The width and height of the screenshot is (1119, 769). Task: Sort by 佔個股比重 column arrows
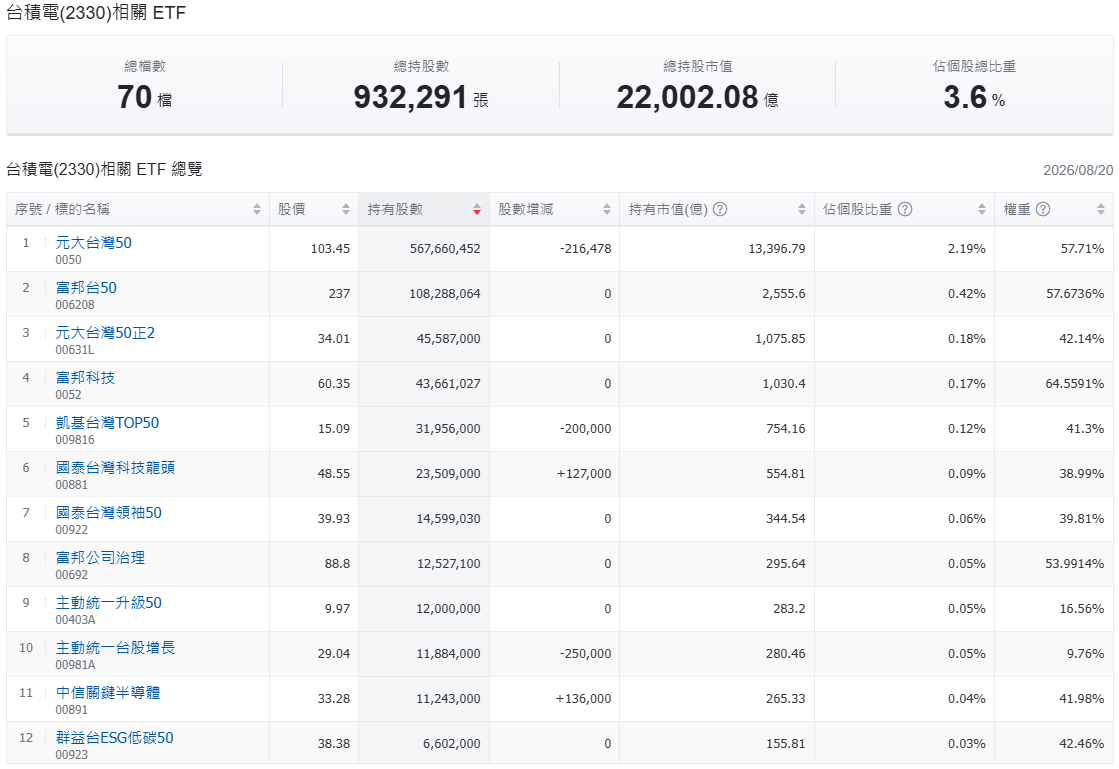982,209
